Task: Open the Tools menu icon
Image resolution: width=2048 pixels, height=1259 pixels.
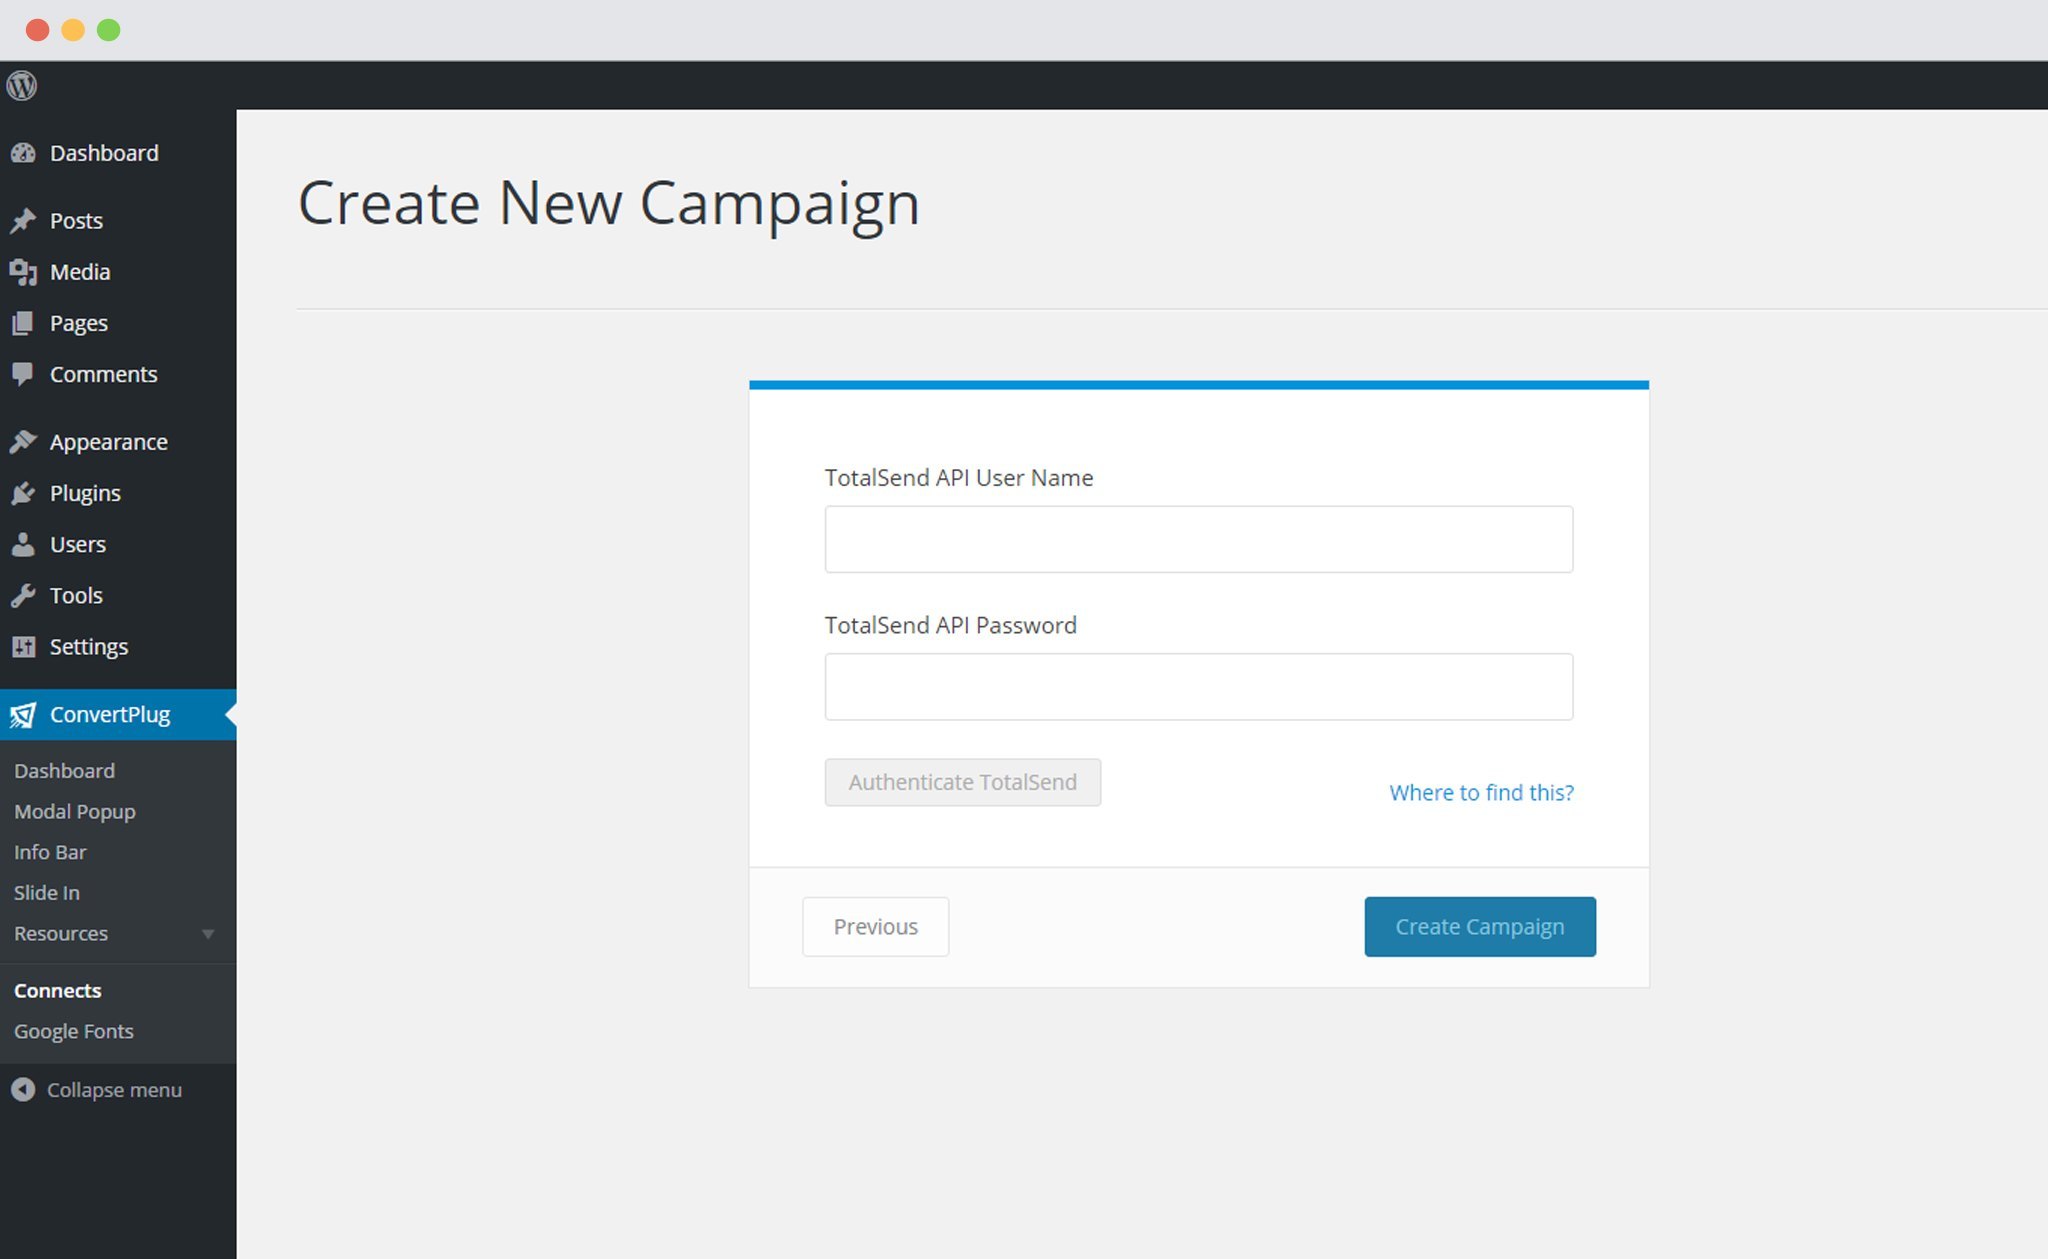Action: pyautogui.click(x=23, y=594)
